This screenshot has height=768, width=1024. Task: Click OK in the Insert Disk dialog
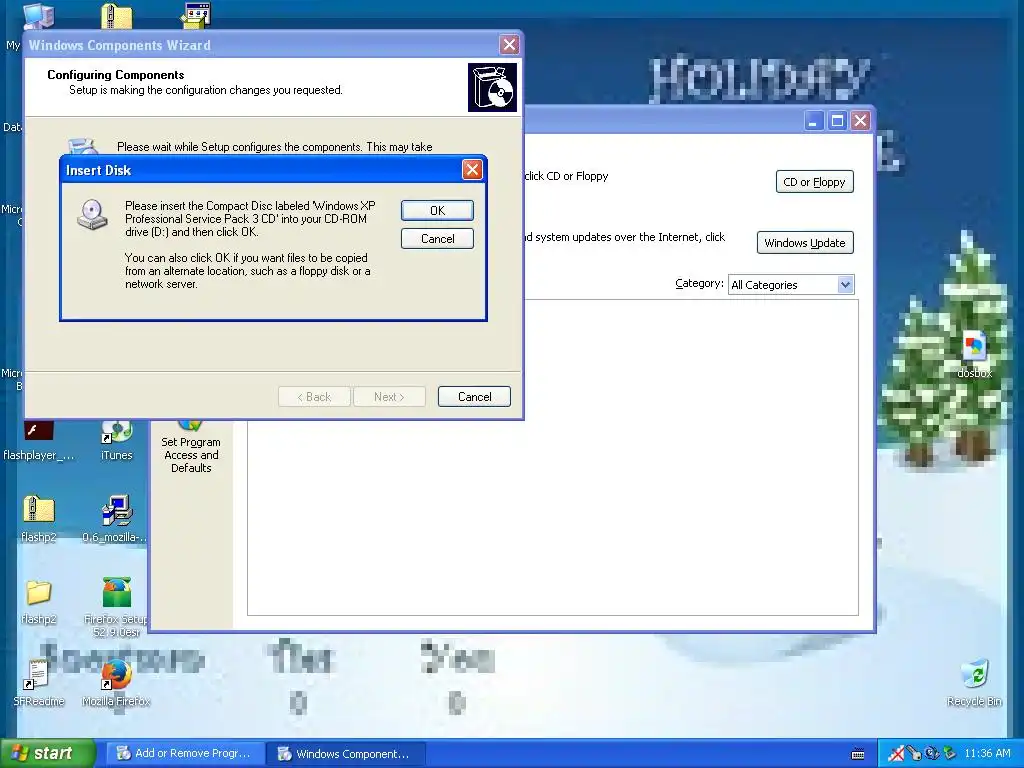pos(437,210)
